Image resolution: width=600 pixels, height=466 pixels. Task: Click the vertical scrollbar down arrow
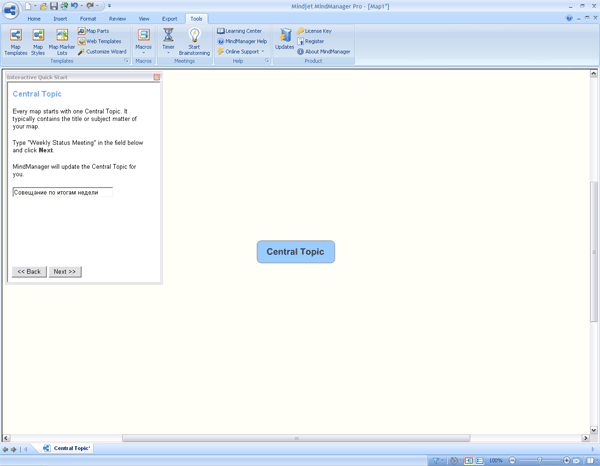point(593,430)
